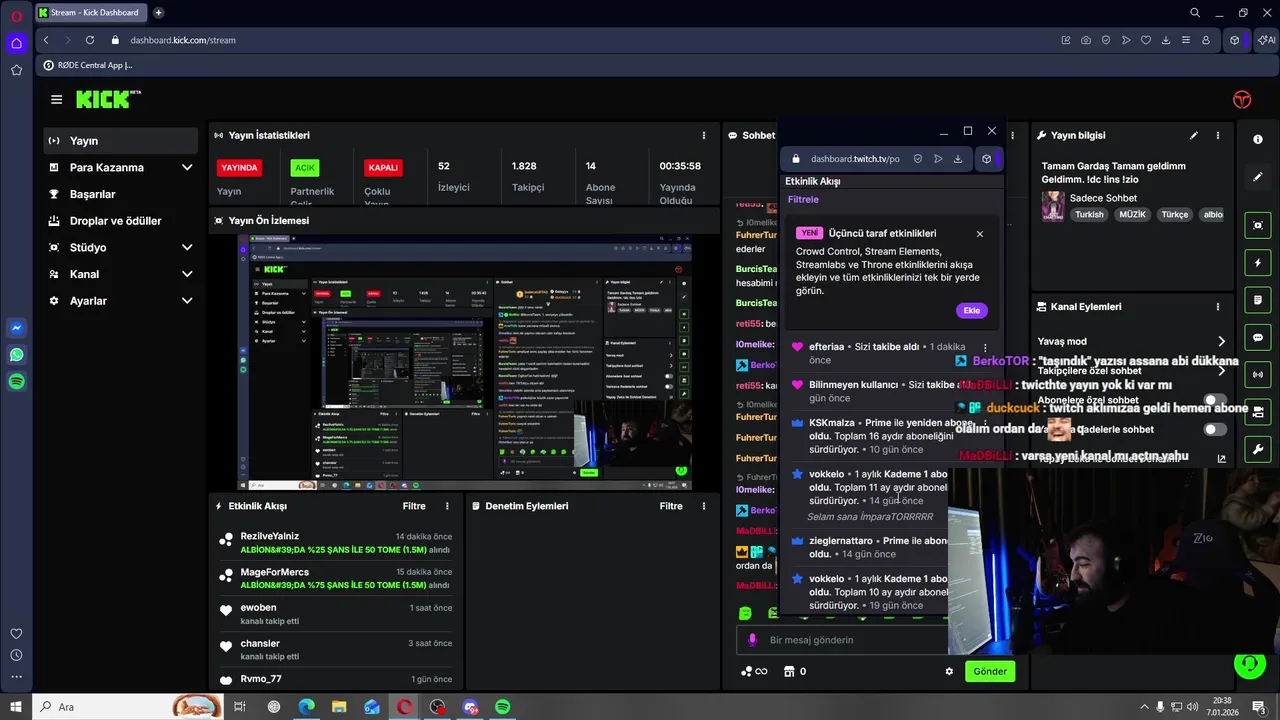Expand the Kanal sidebar section
Image resolution: width=1280 pixels, height=720 pixels.
[x=120, y=274]
